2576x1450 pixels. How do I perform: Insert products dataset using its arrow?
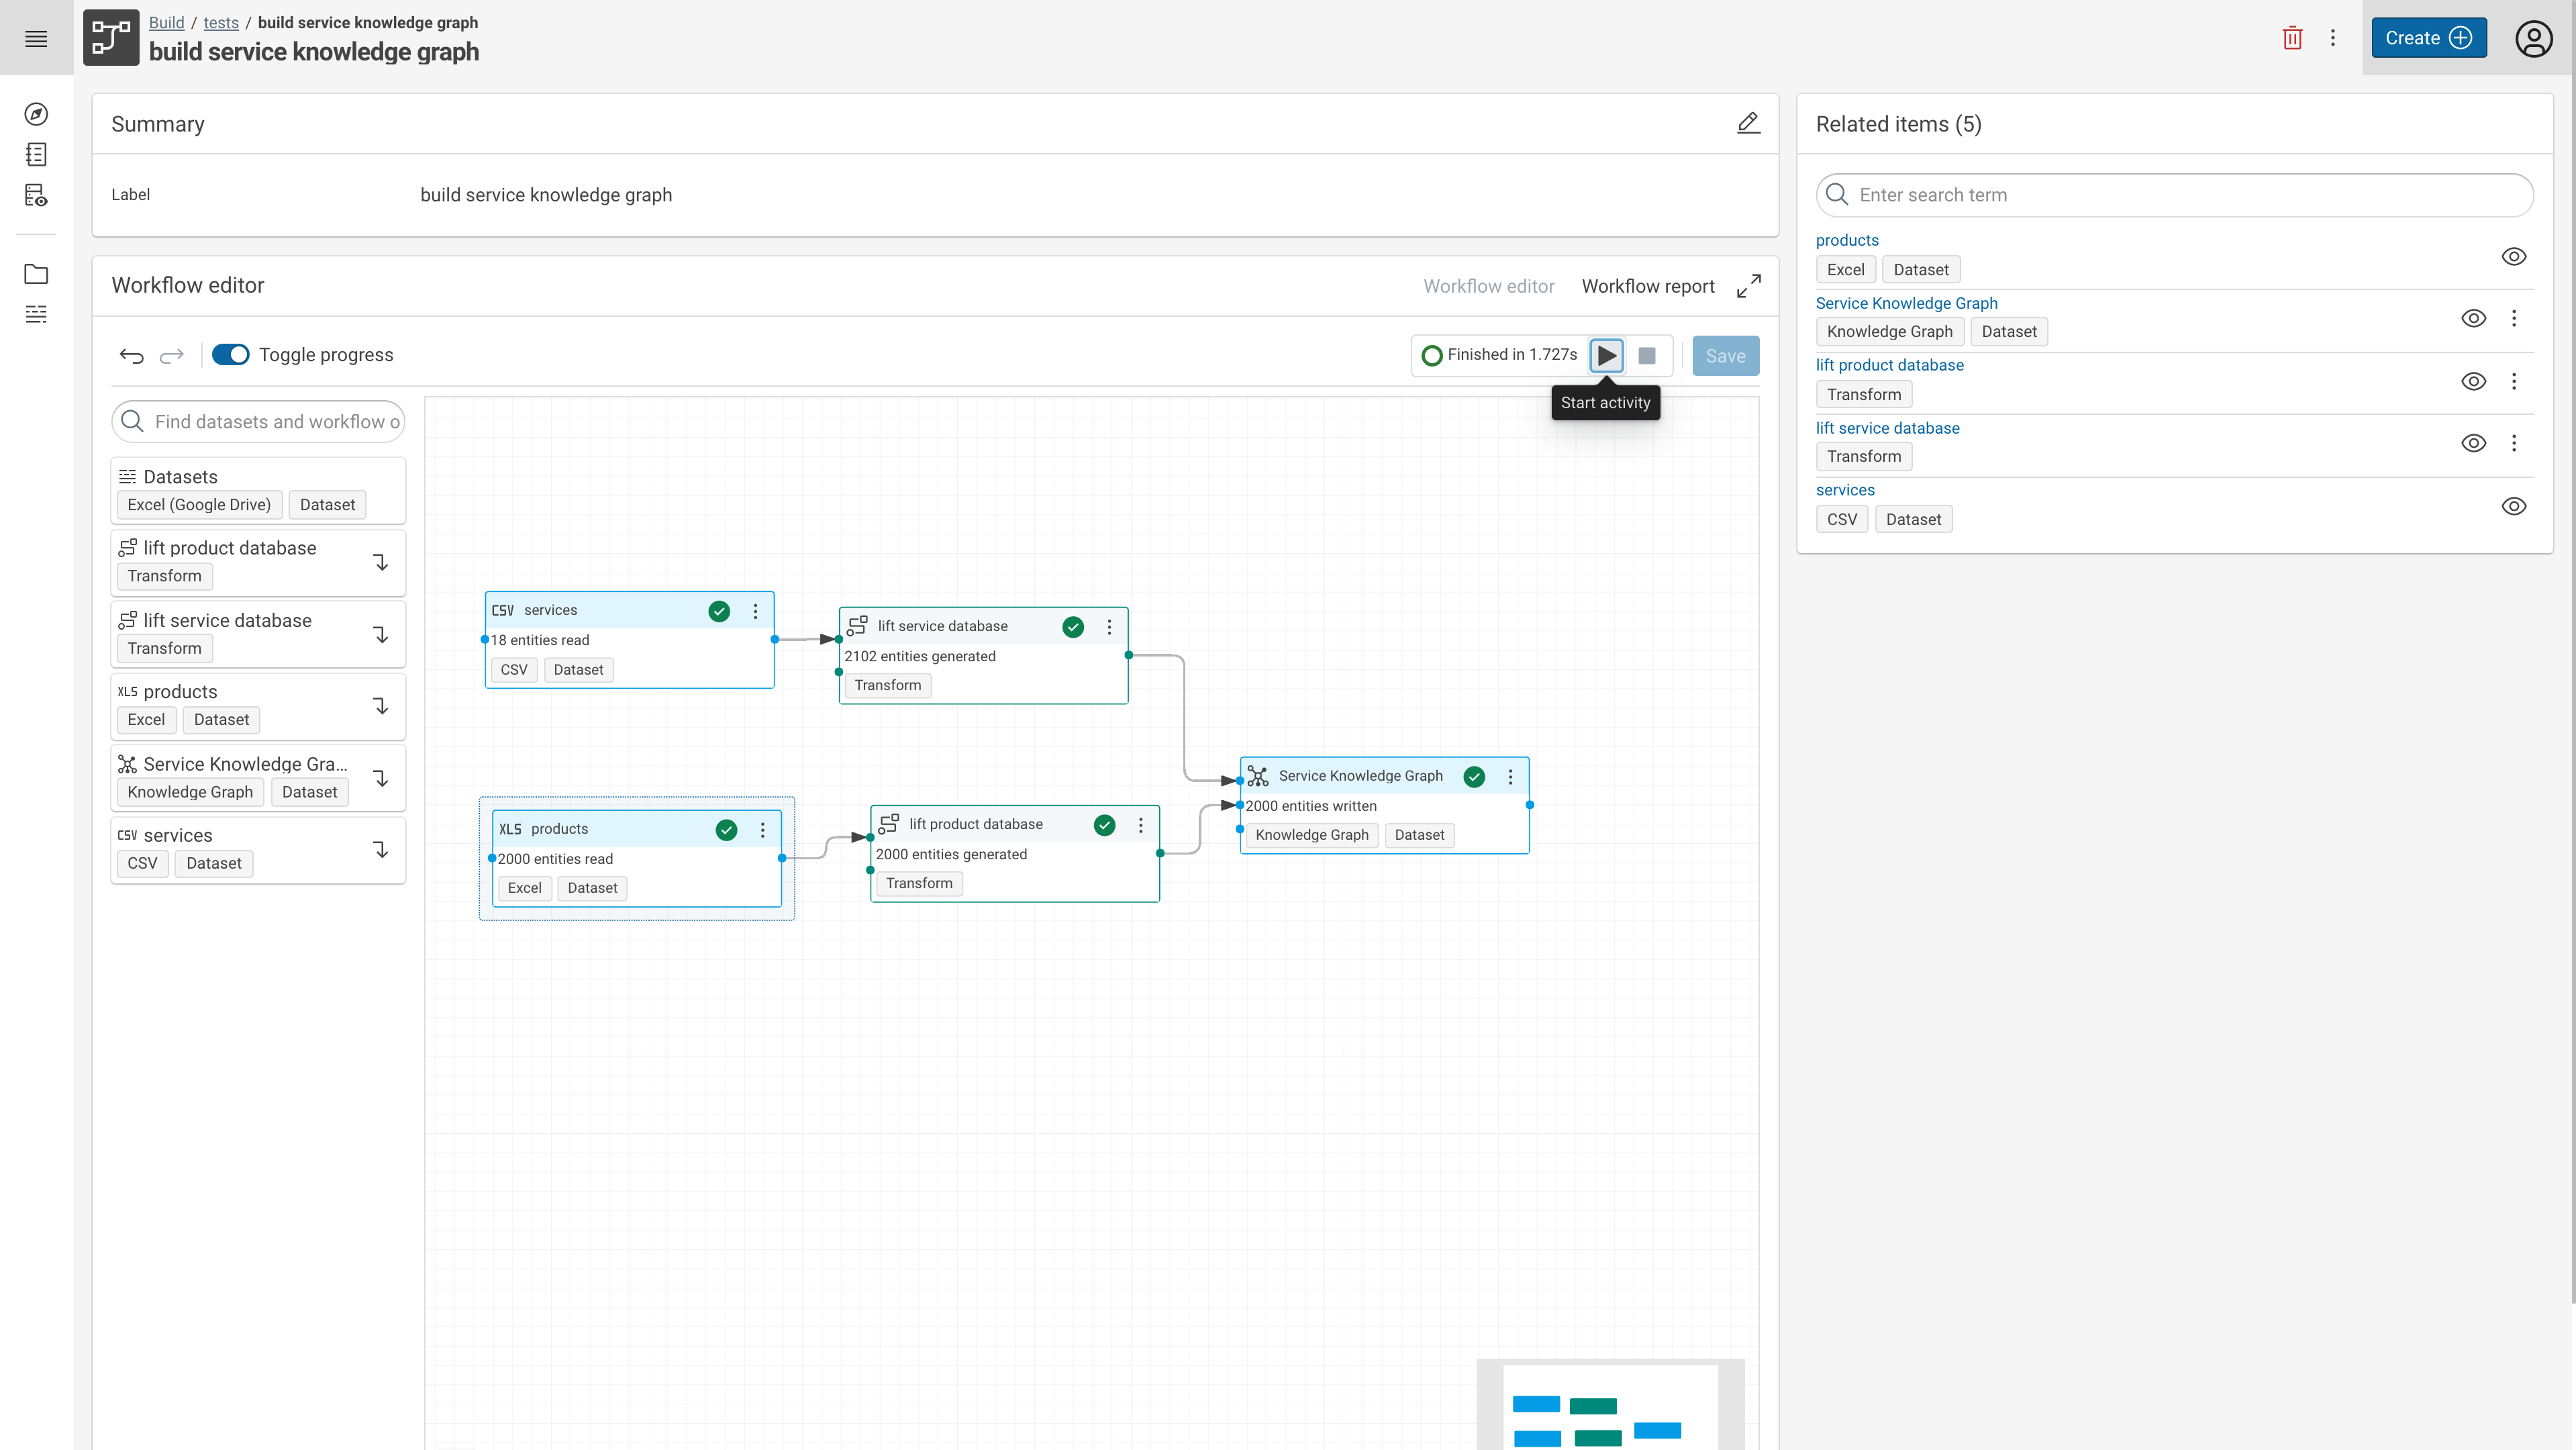pyautogui.click(x=381, y=705)
